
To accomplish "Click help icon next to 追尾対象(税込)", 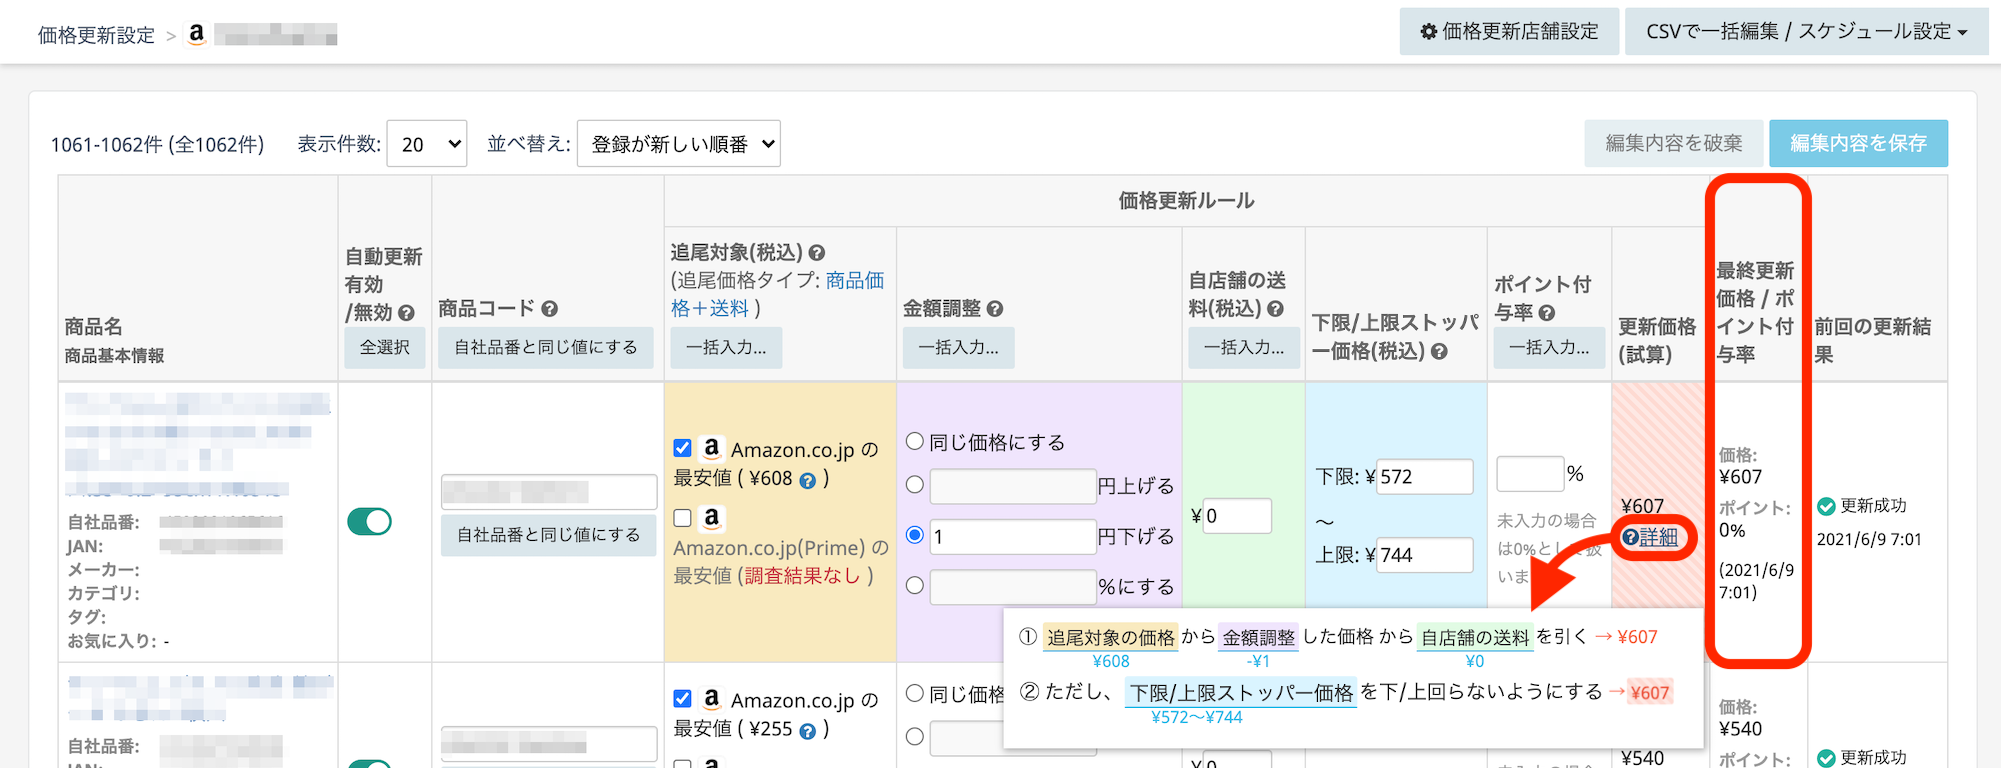I will 816,253.
